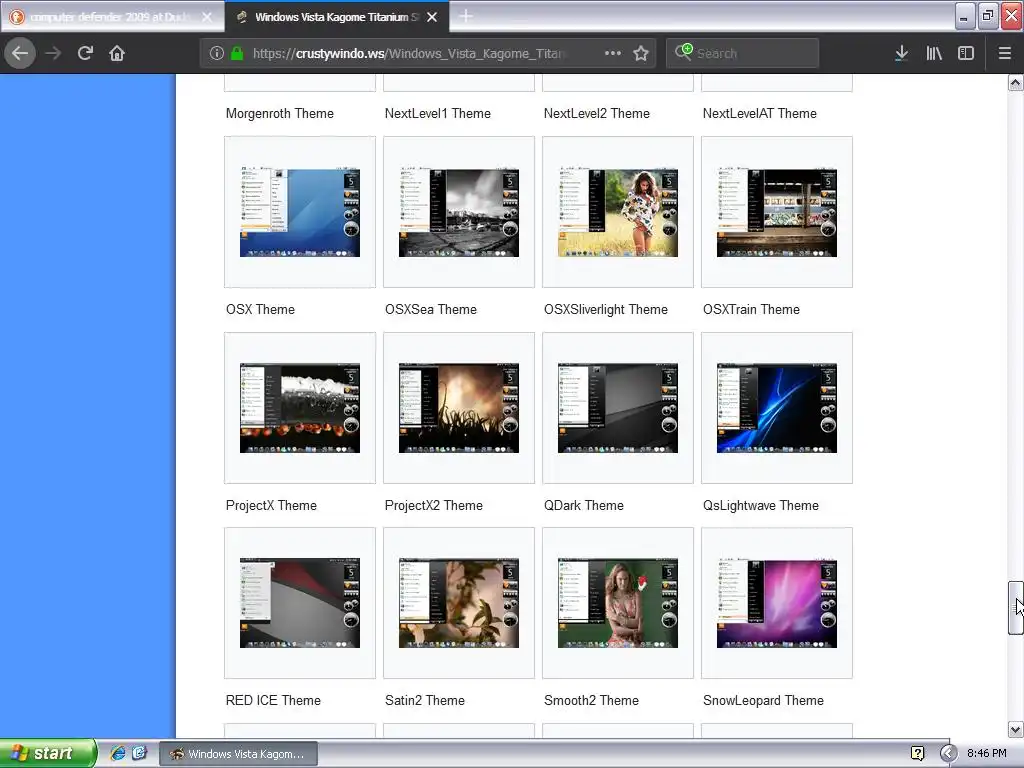
Task: Open the OSXSea Theme thumbnail
Action: point(458,212)
